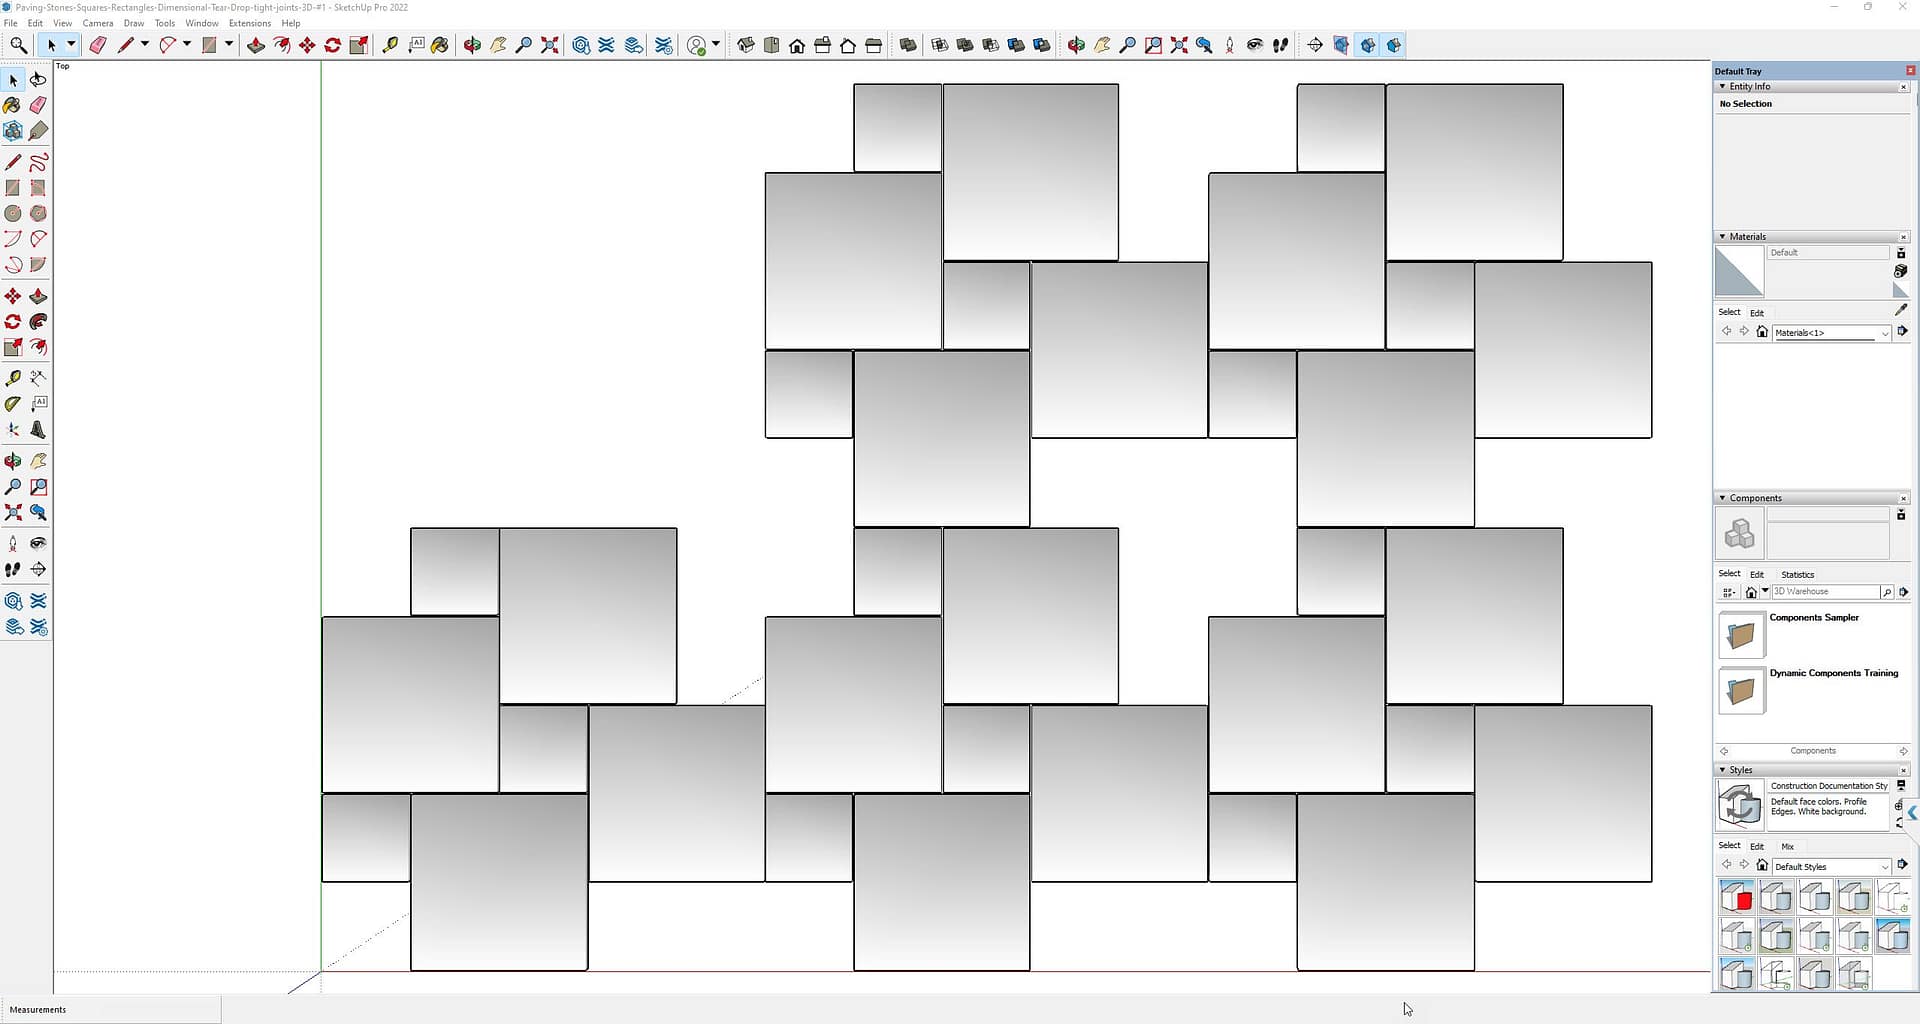Image resolution: width=1920 pixels, height=1024 pixels.
Task: Click the material eyedropper sample icon
Action: 1901,310
